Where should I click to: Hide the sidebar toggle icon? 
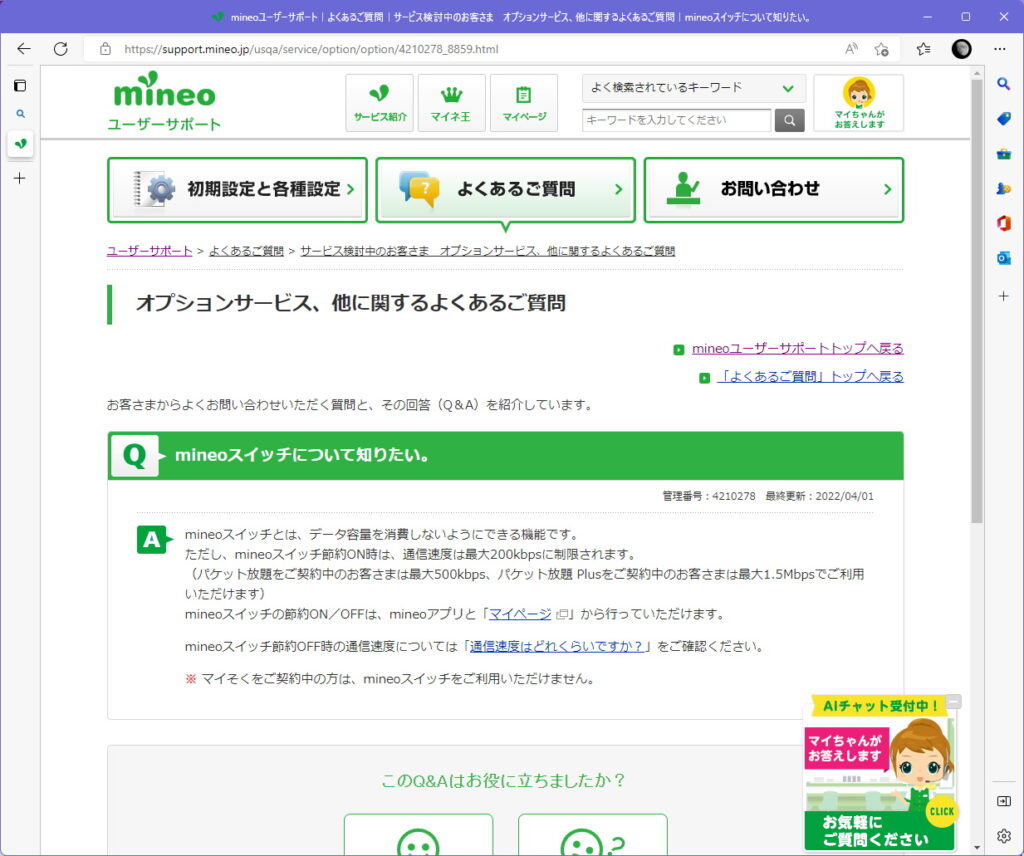(x=1004, y=801)
